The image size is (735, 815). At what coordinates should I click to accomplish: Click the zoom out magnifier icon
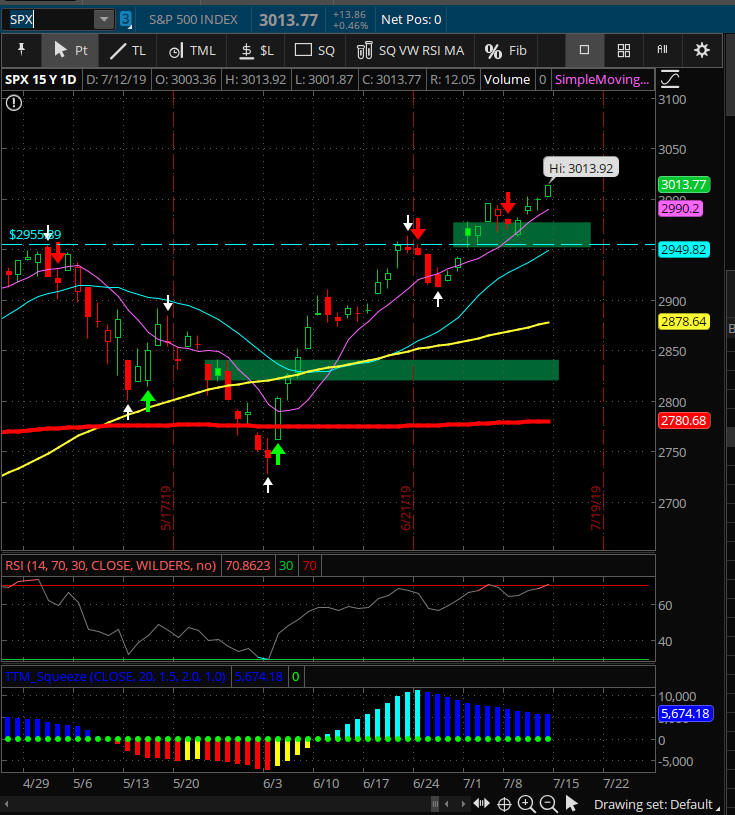point(547,804)
